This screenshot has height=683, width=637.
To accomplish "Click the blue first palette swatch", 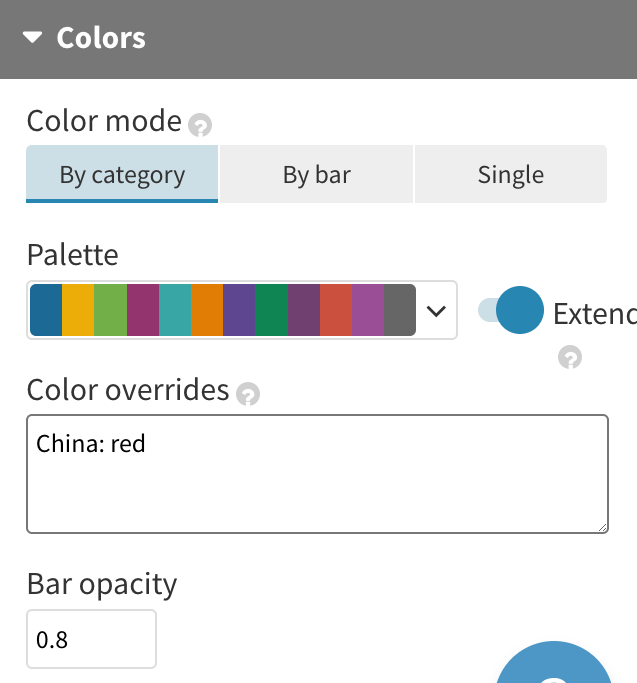I will pos(46,310).
